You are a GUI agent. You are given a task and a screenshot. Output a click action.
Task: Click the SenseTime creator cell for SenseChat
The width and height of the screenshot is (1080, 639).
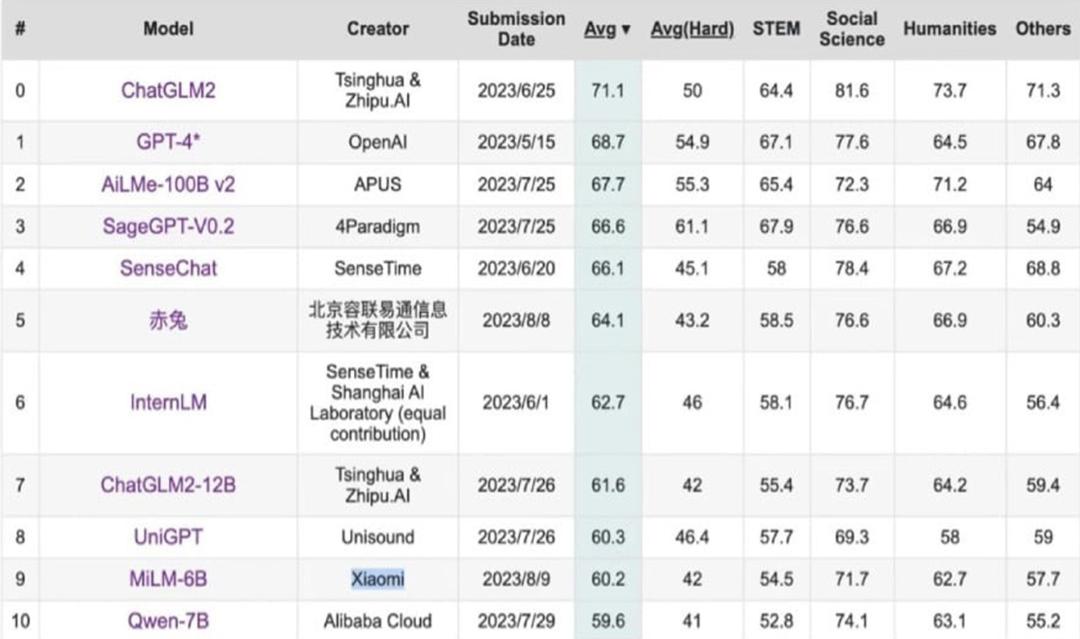click(x=377, y=269)
